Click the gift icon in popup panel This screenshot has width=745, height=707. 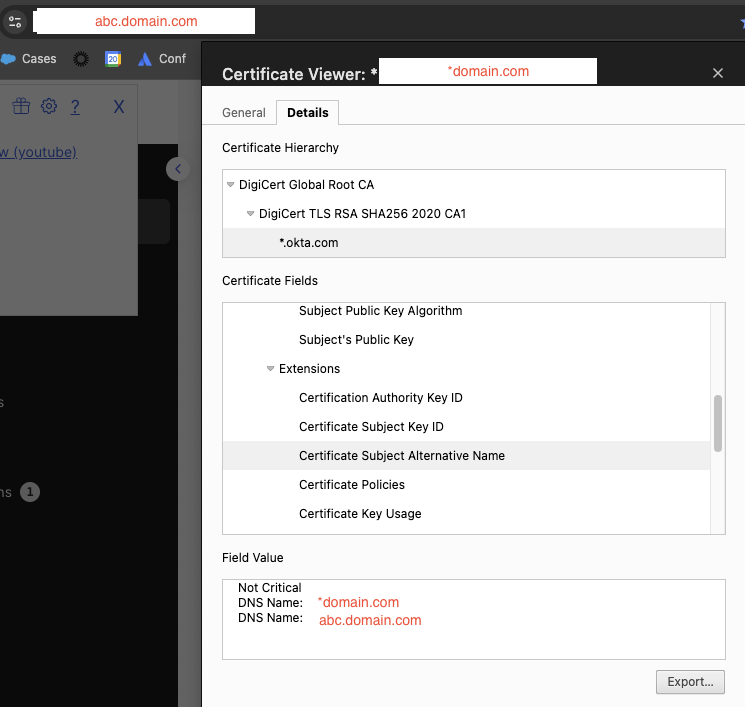tap(21, 106)
